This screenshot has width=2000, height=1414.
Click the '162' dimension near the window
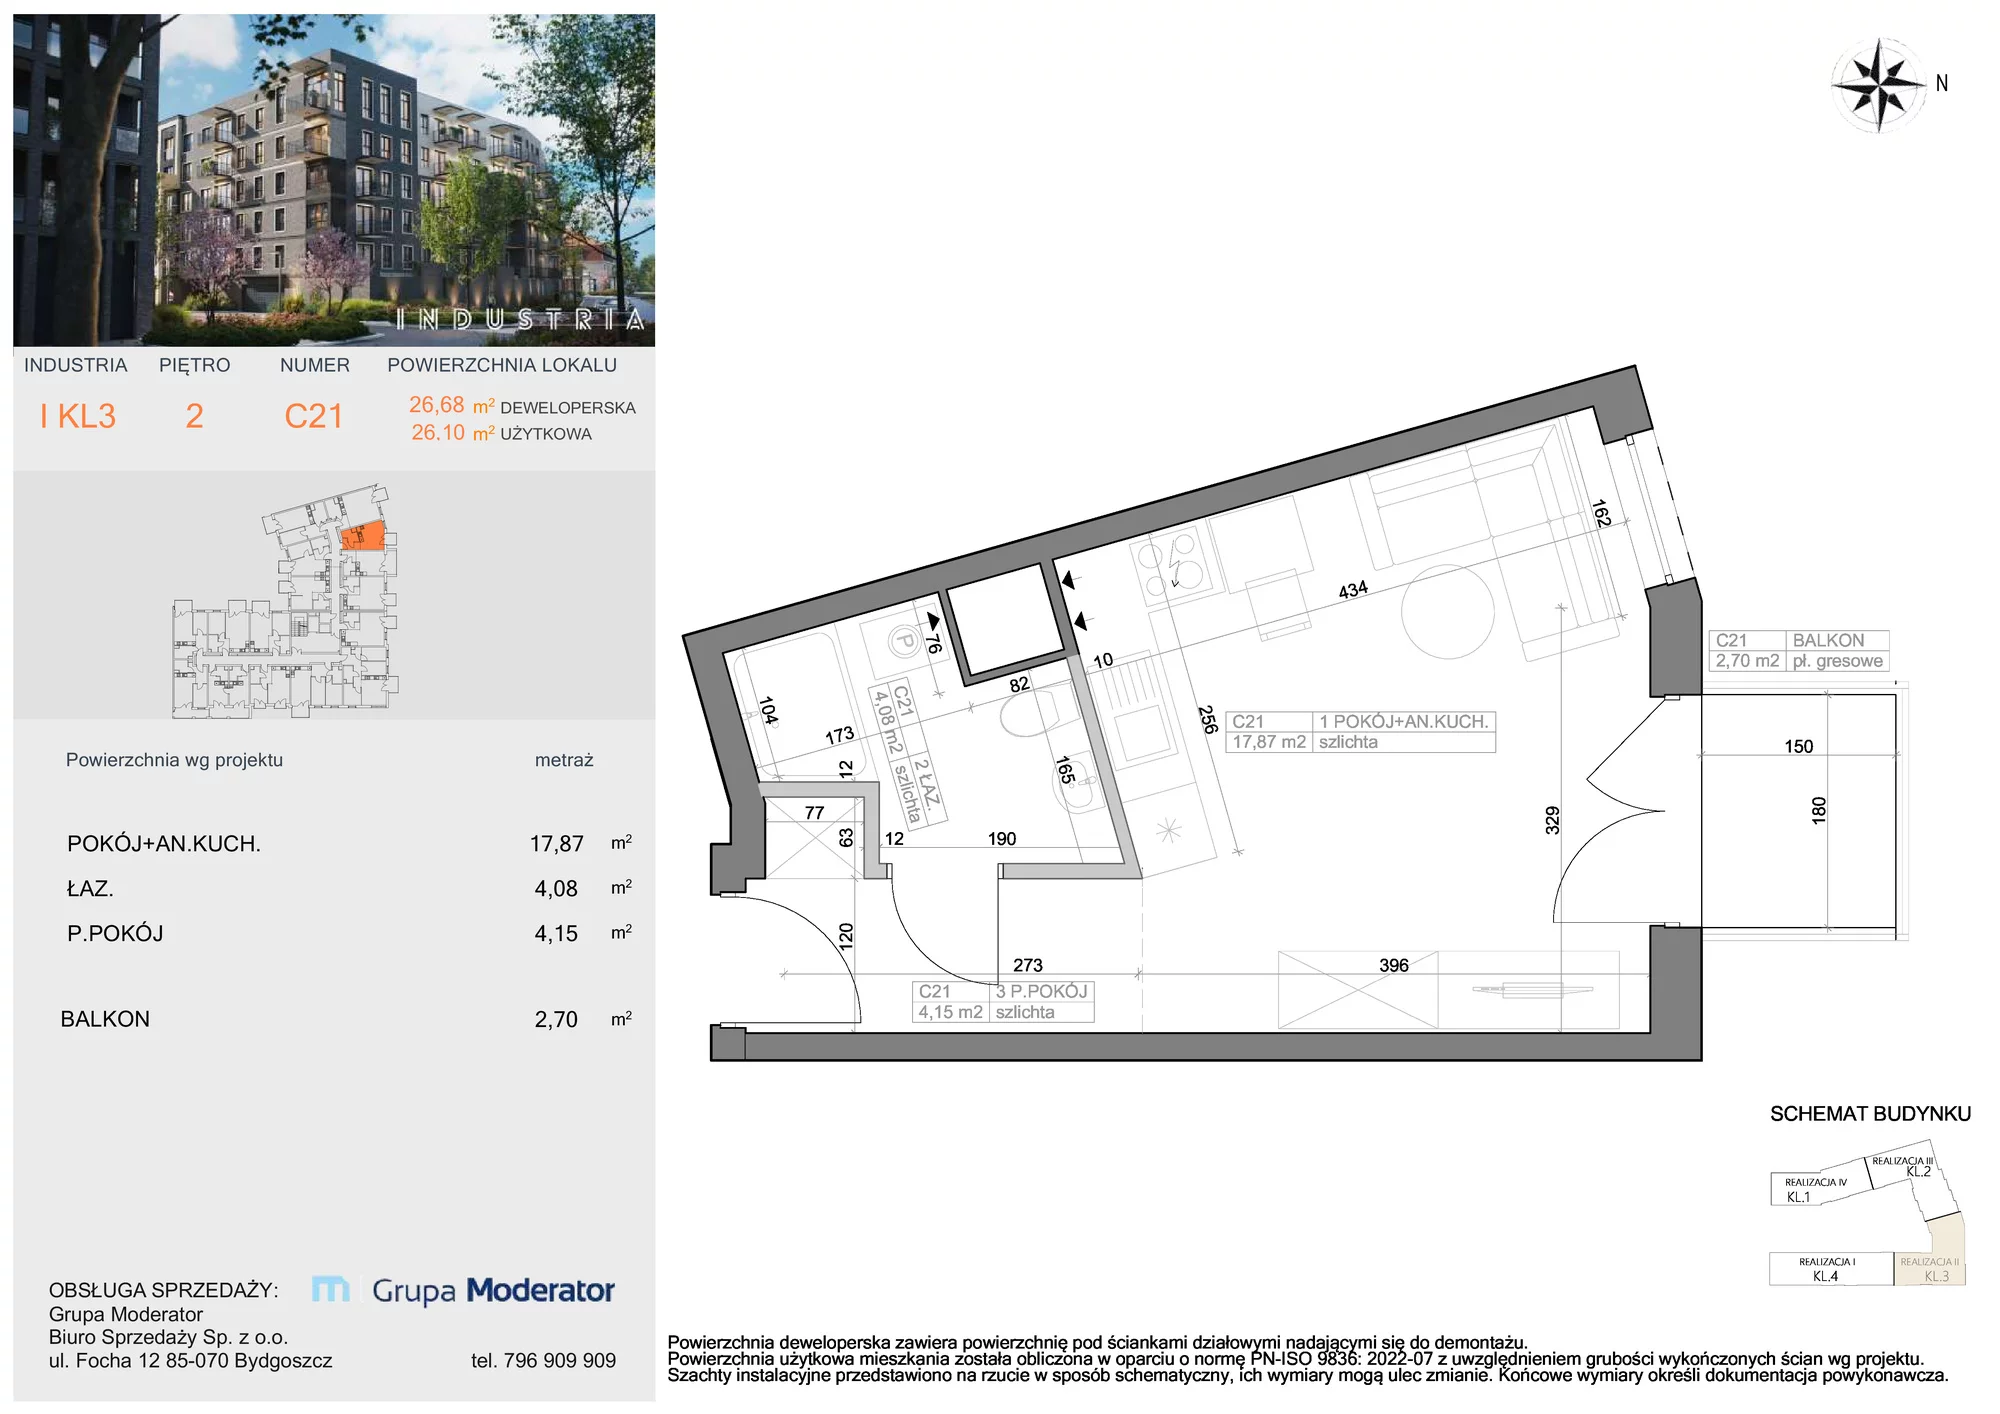click(x=1601, y=513)
